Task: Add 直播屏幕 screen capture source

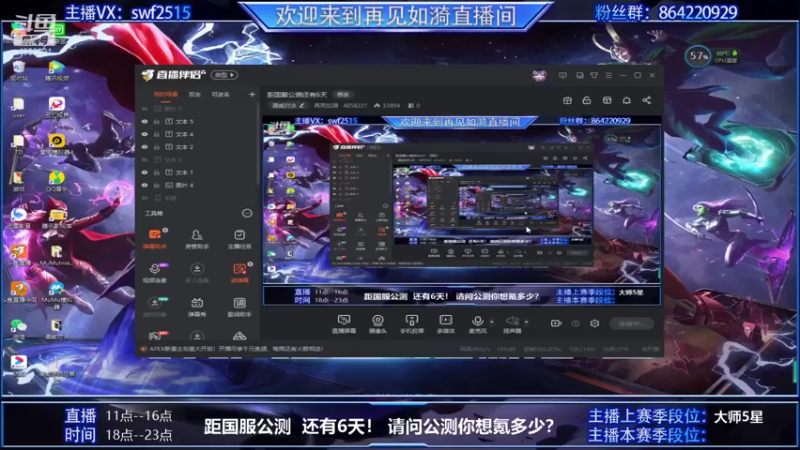Action: (344, 324)
